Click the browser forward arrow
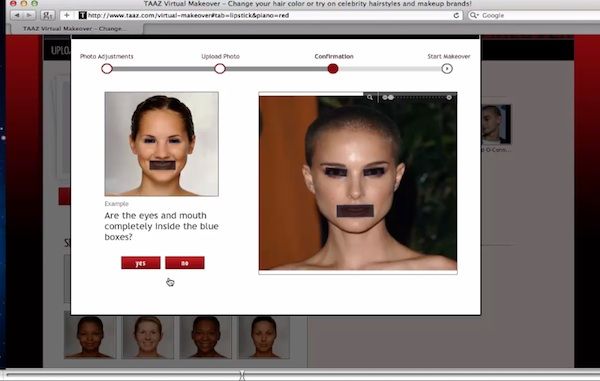 (x=29, y=15)
